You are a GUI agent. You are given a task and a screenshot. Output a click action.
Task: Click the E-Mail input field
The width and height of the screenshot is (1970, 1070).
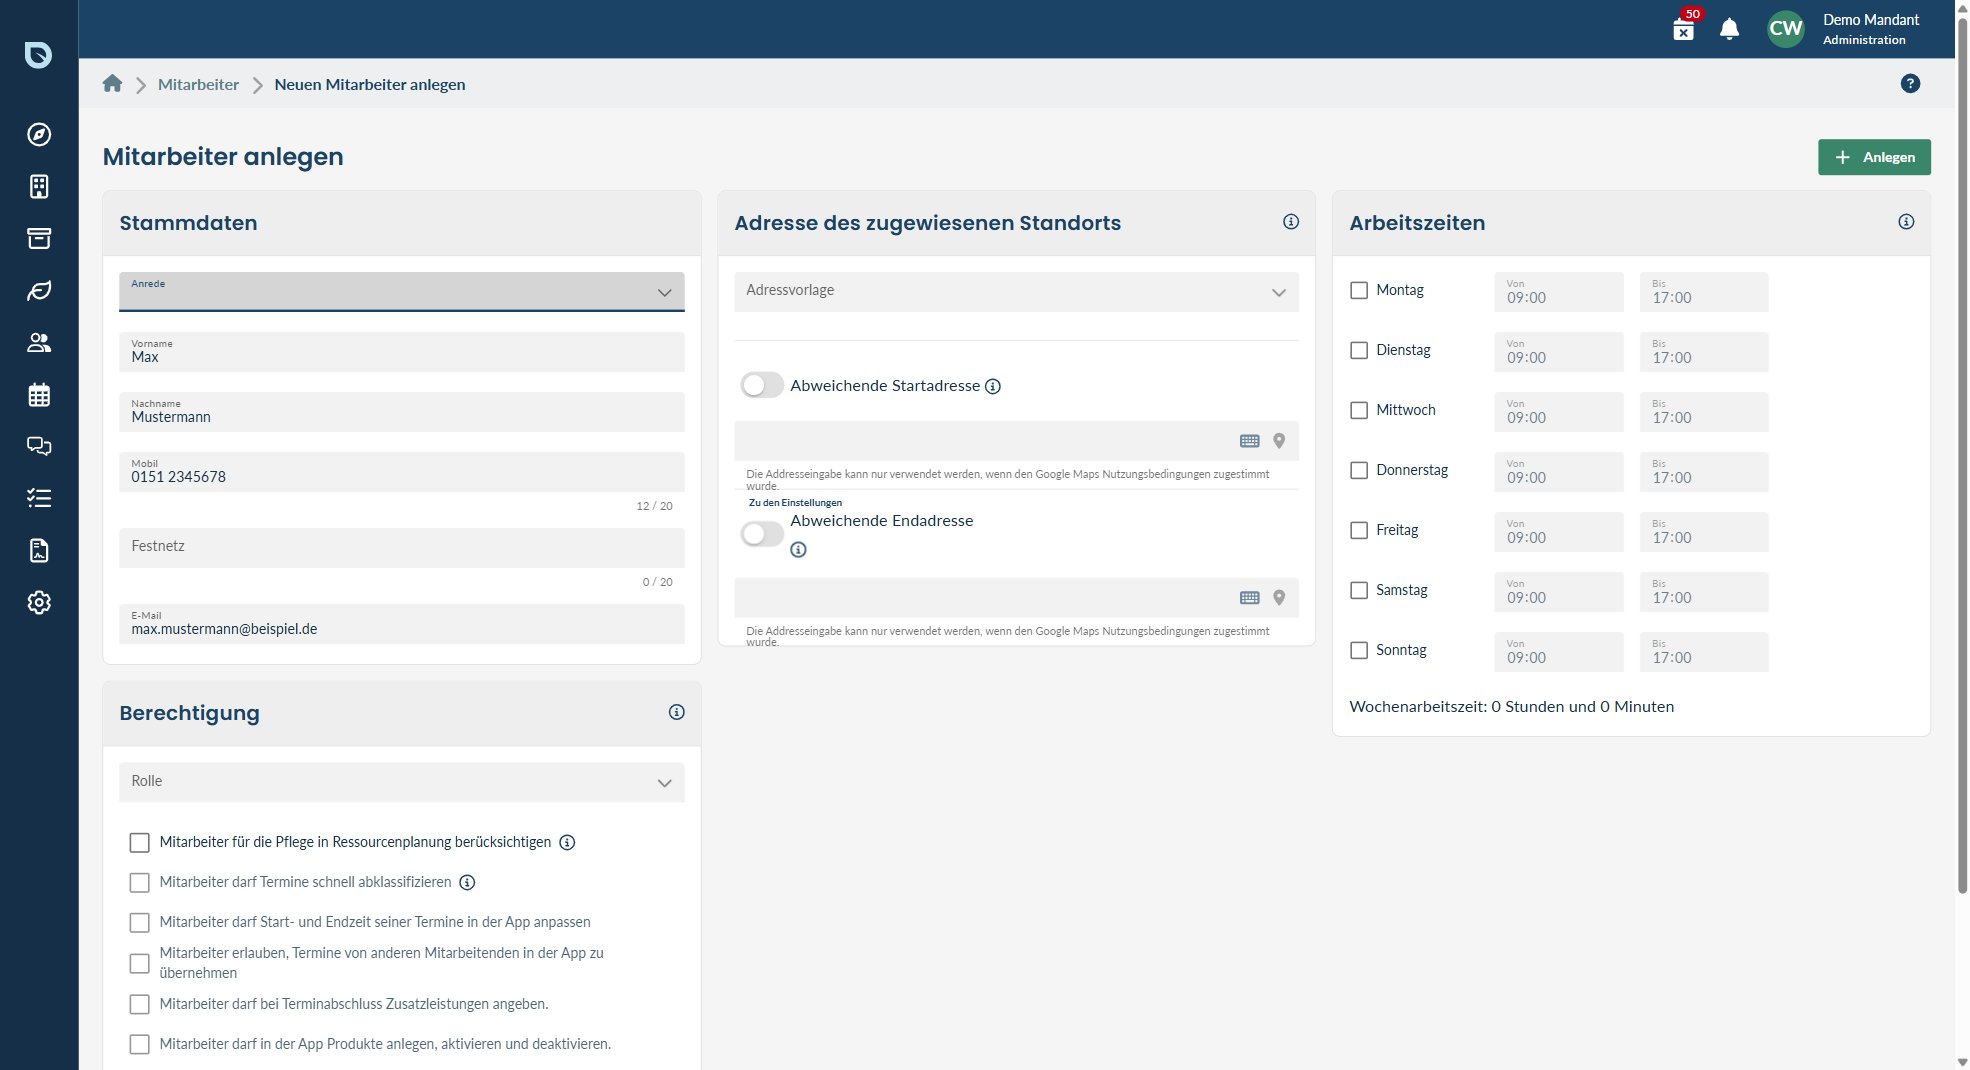click(x=401, y=624)
